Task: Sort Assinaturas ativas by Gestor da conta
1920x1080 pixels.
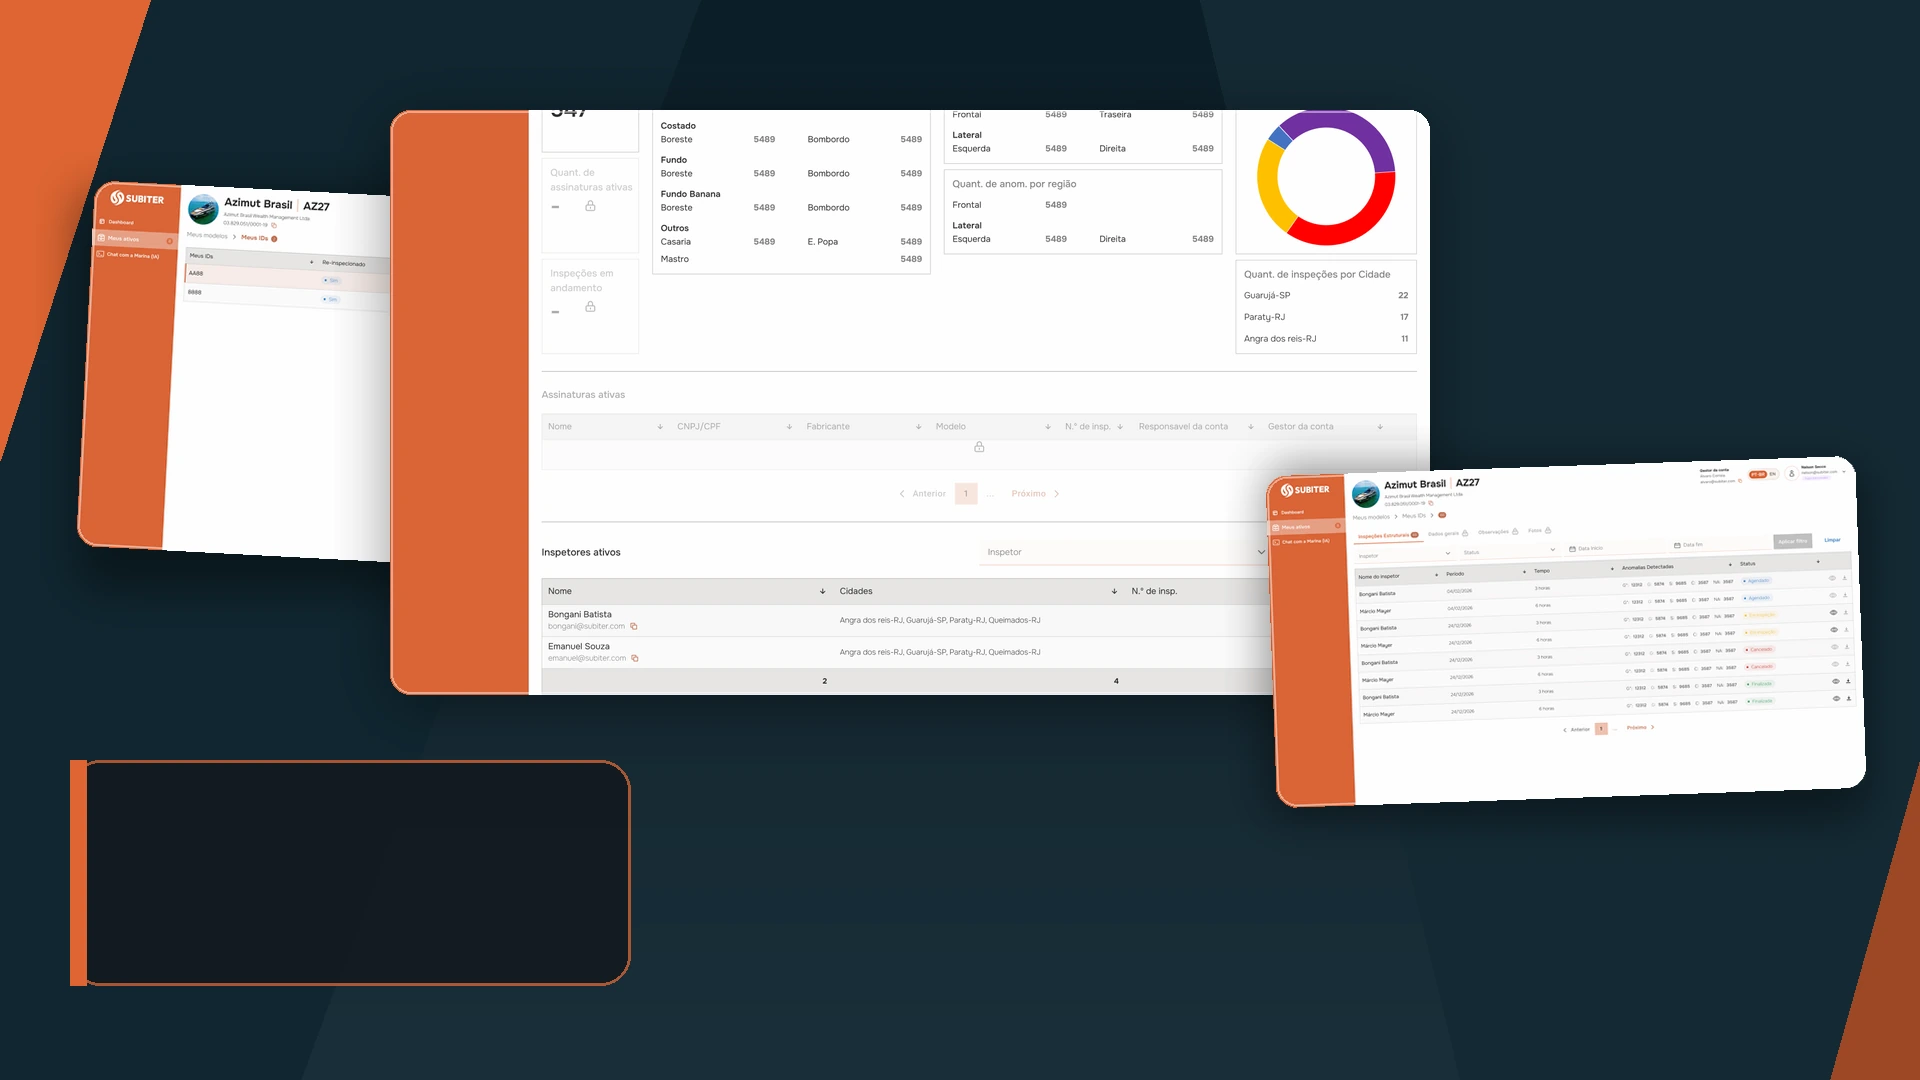Action: tap(1380, 427)
